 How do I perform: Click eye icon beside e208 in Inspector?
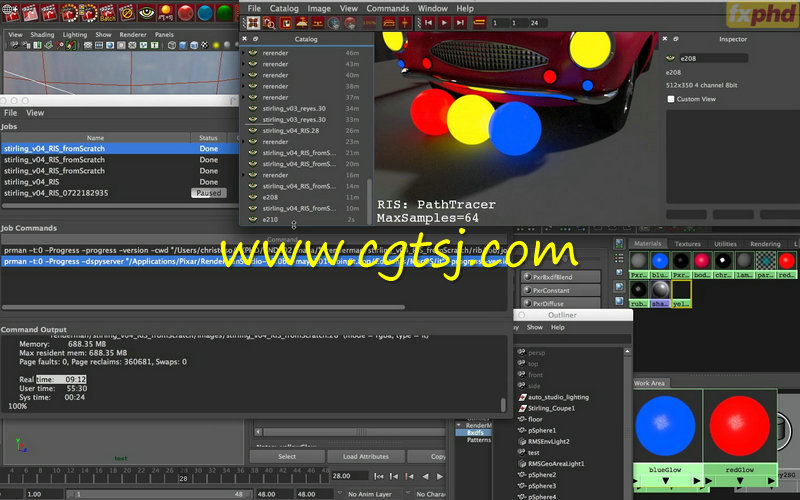click(x=670, y=58)
